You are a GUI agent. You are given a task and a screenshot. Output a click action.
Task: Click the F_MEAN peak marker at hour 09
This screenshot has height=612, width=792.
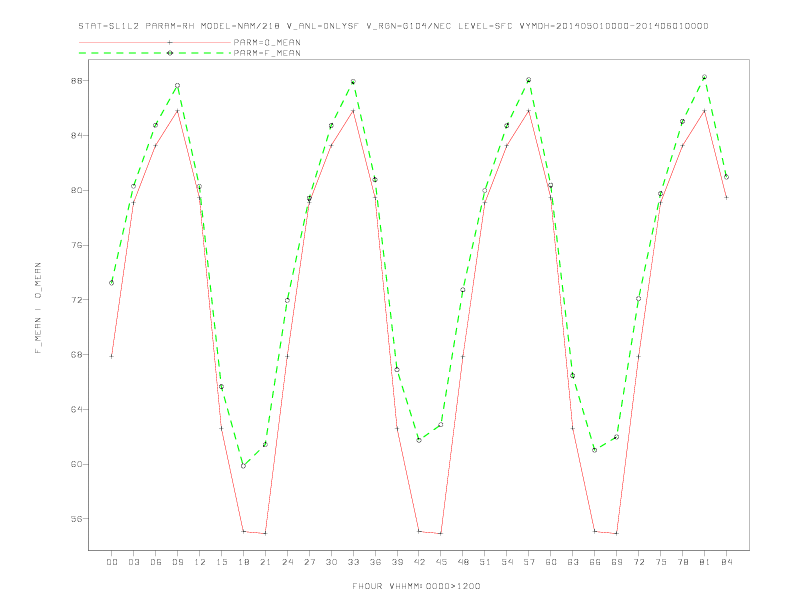click(177, 86)
